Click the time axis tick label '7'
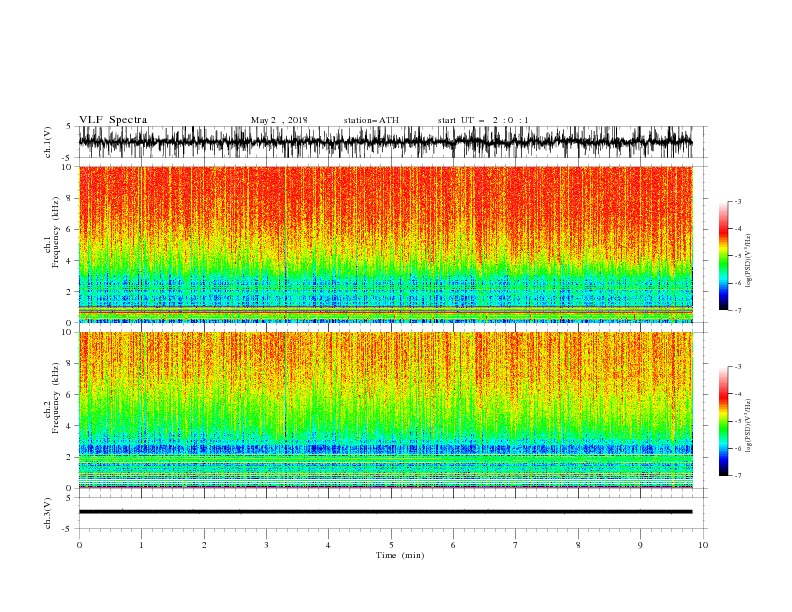 pos(516,545)
